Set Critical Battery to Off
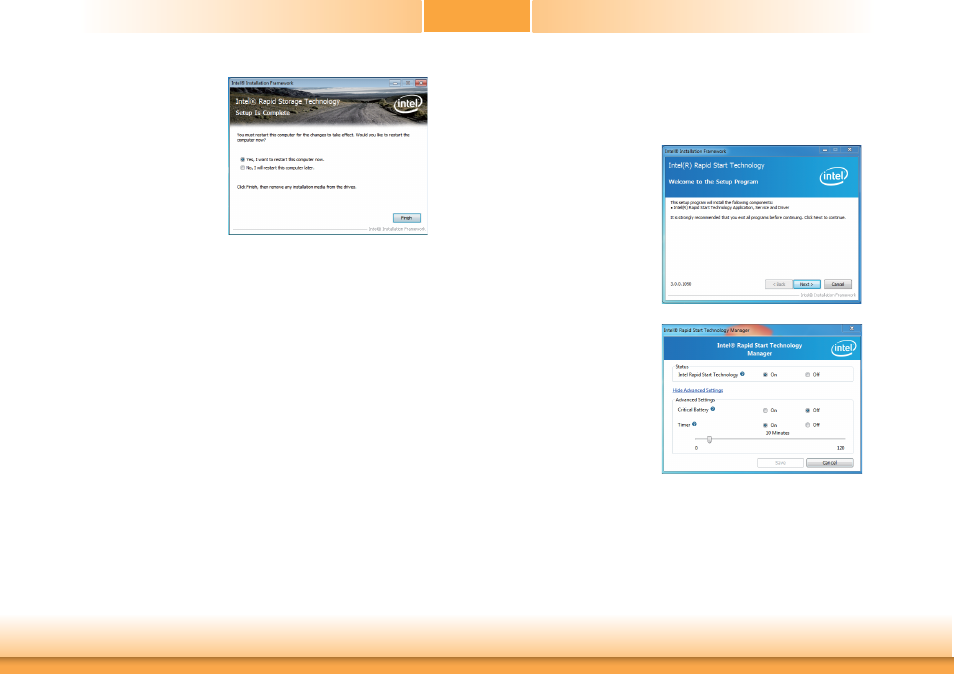Image resolution: width=954 pixels, height=674 pixels. [808, 411]
